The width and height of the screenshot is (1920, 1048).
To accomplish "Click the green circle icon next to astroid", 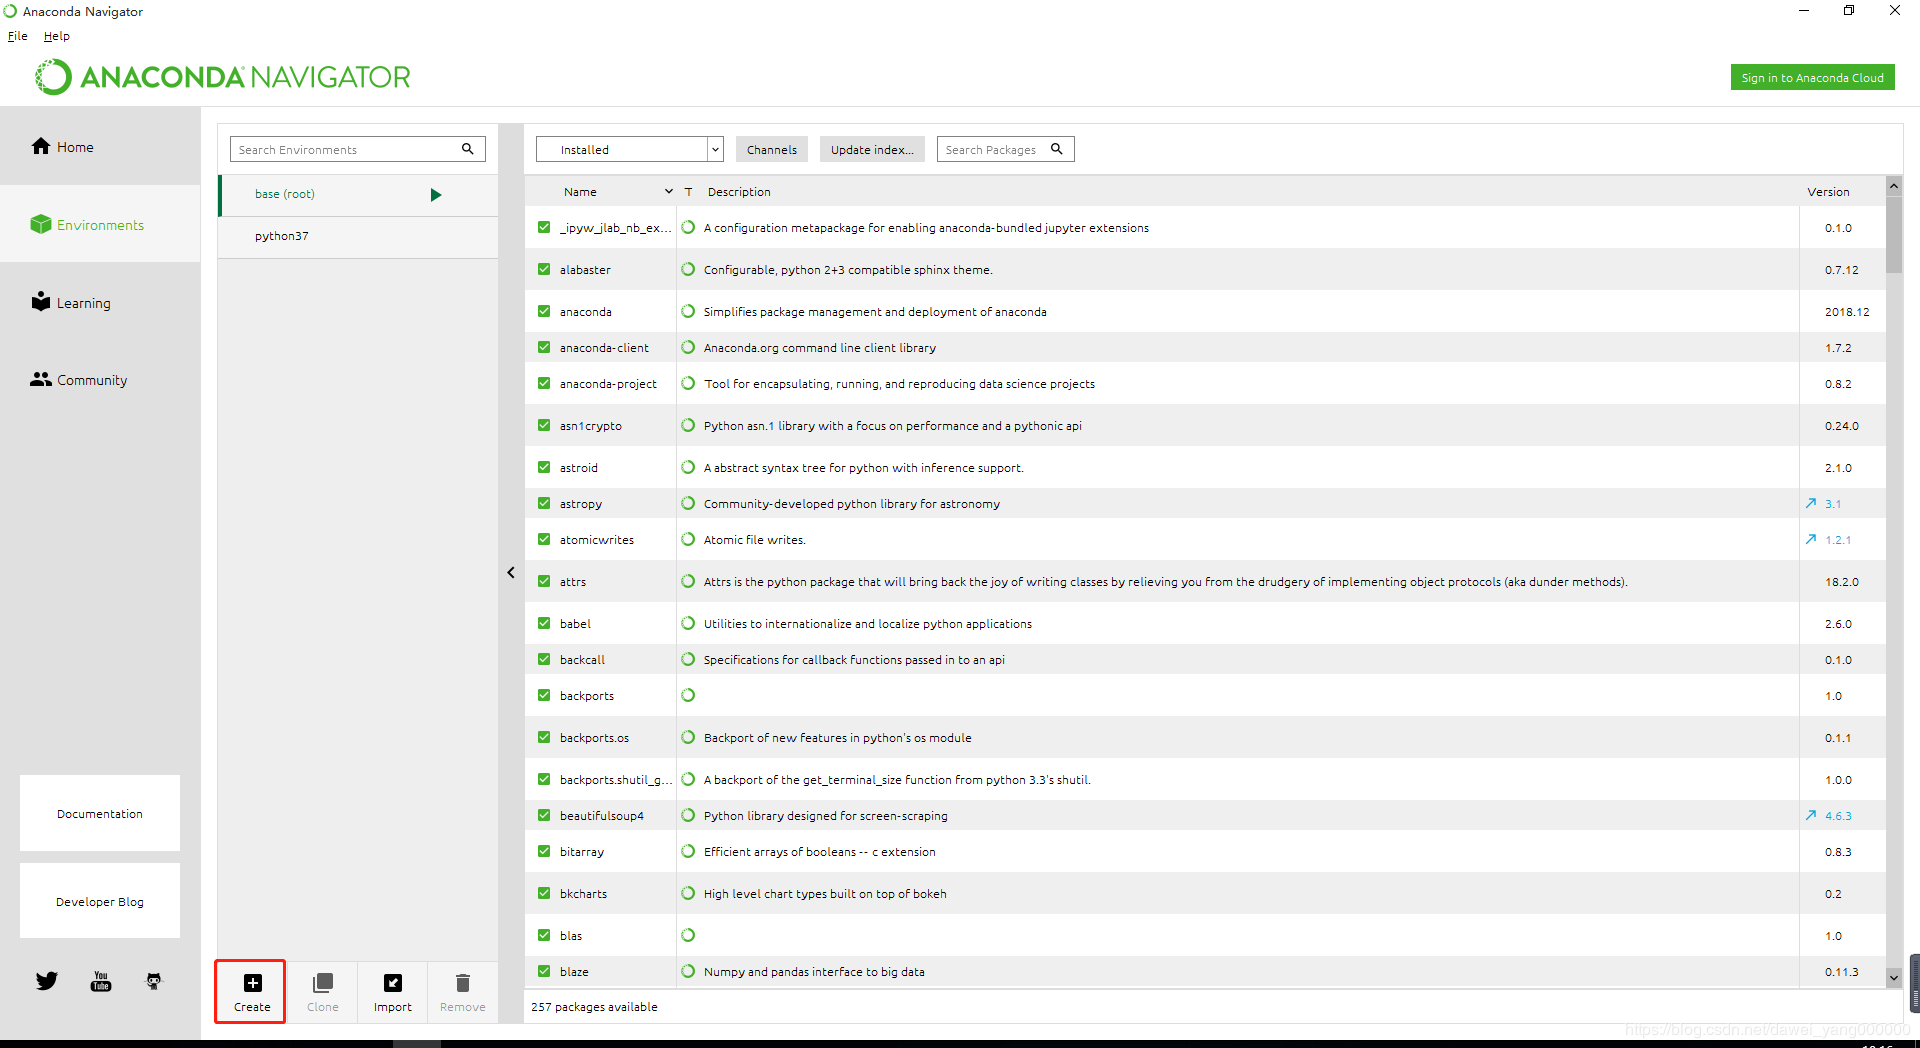I will 688,467.
